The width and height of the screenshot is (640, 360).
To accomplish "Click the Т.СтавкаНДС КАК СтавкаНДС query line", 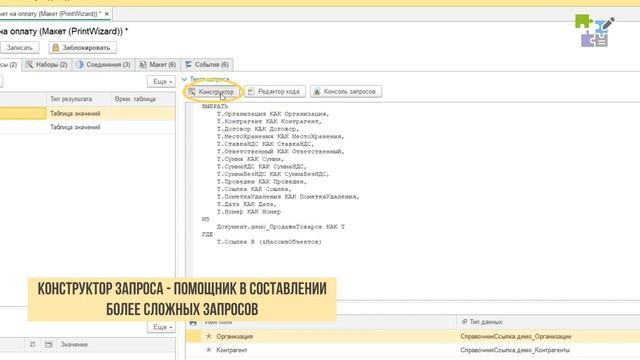I will [x=265, y=144].
